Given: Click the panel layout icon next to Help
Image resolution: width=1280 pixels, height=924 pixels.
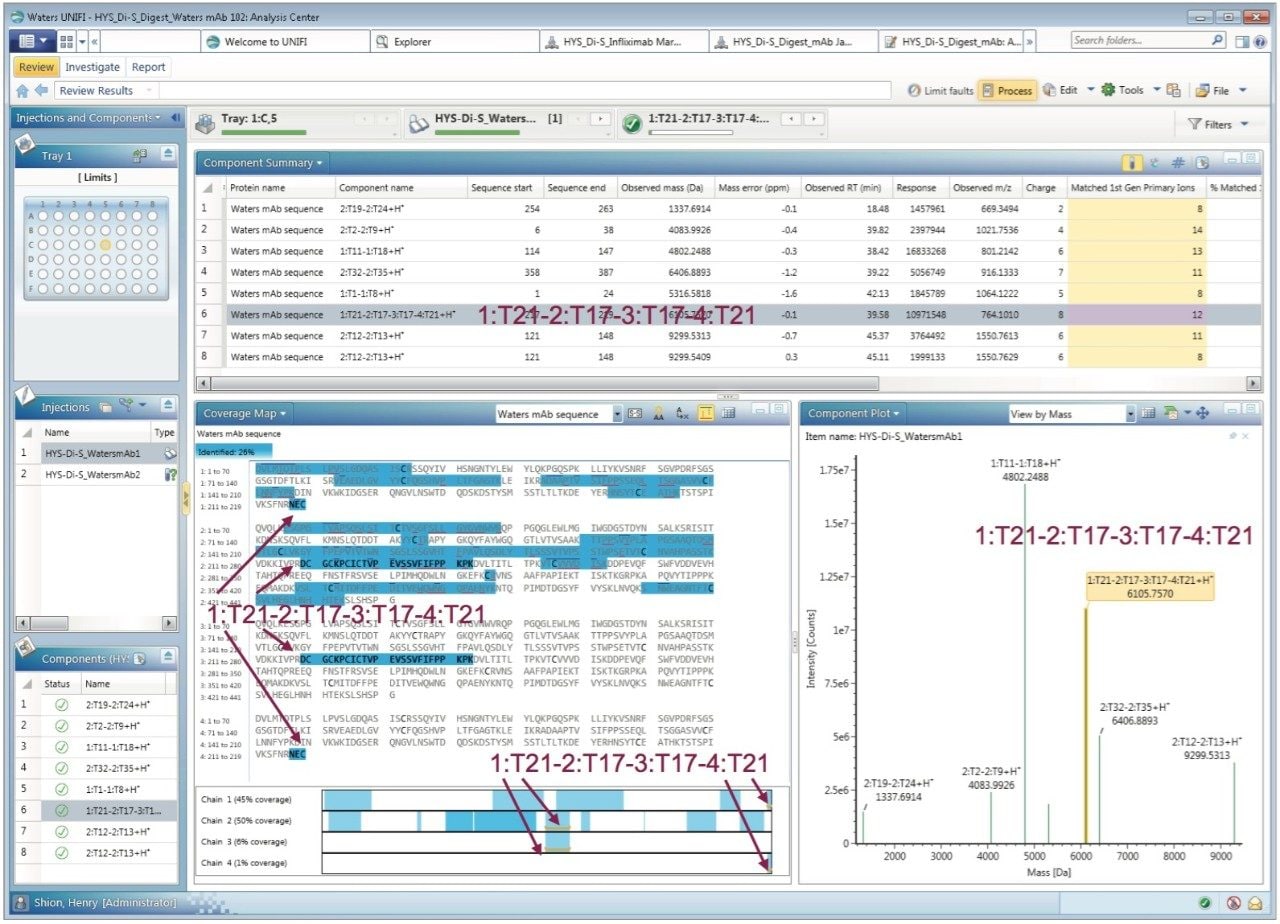Looking at the screenshot, I should coord(1241,41).
